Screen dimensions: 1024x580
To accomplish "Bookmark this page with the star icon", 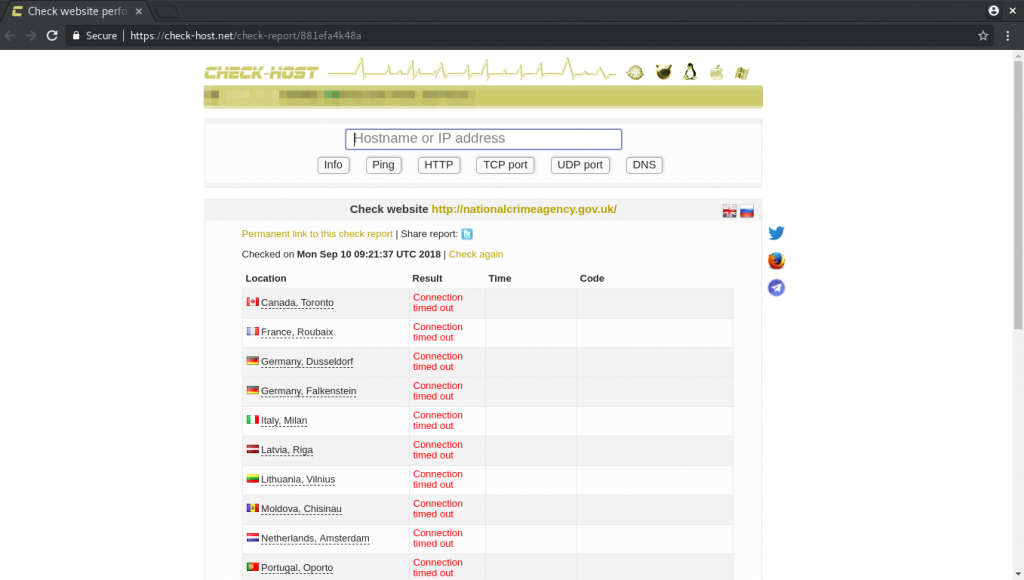I will pos(983,36).
